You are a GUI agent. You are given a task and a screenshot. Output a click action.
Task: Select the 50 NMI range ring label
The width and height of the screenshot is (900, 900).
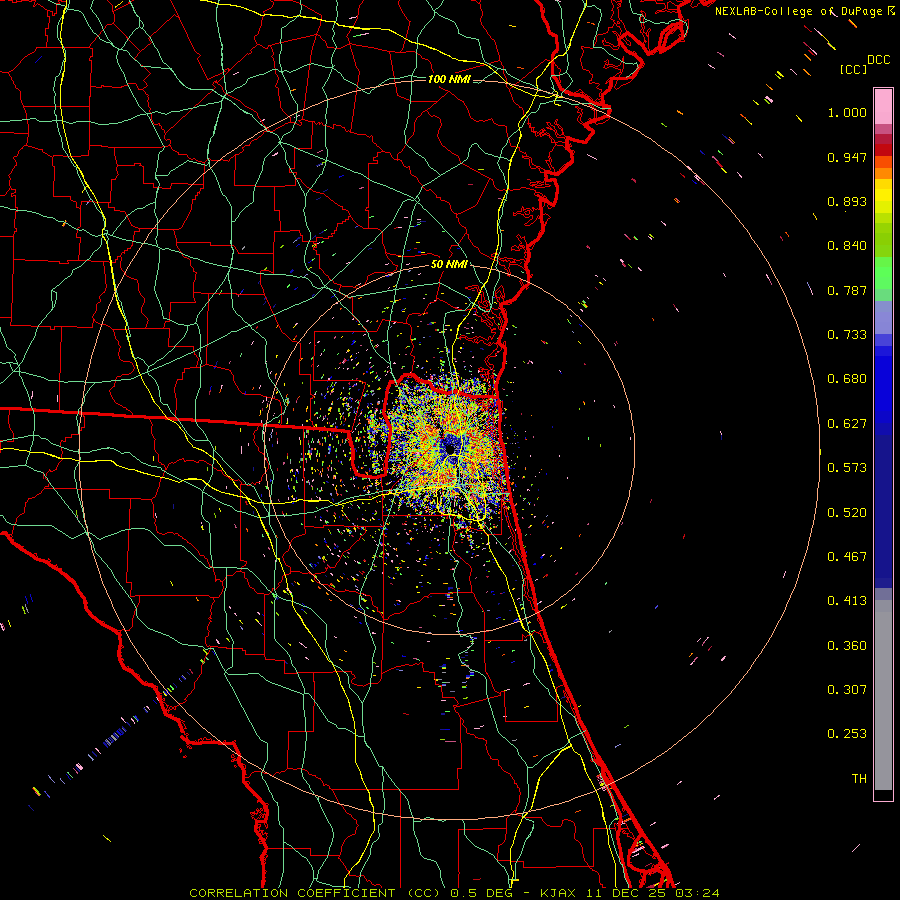(449, 264)
